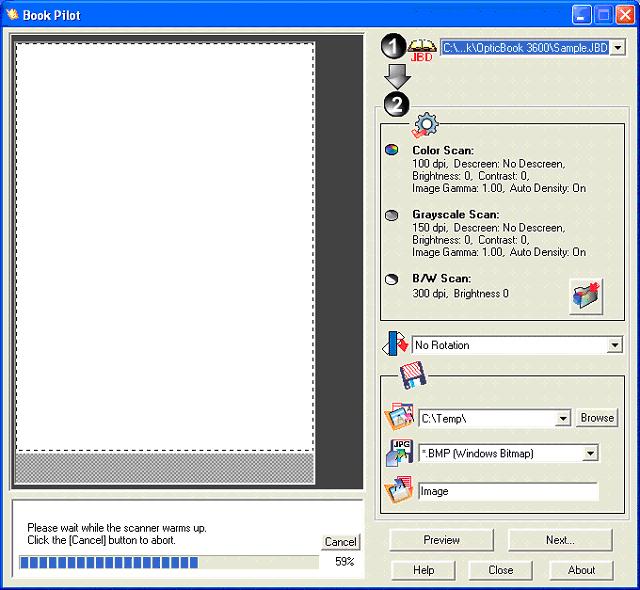Click the save folder icon beside C:\Temp\
This screenshot has width=640, height=590.
coord(399,417)
